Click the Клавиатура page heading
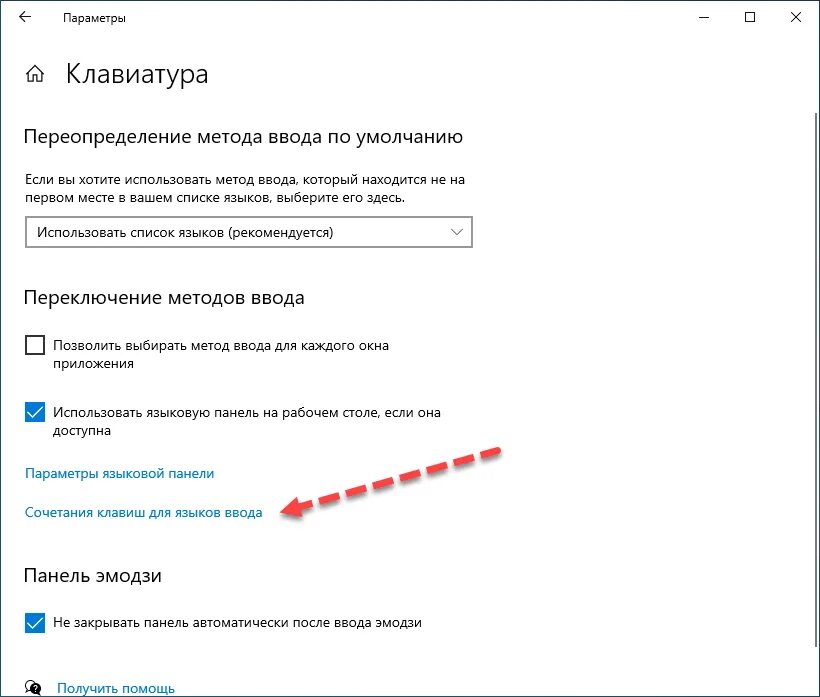This screenshot has width=820, height=697. tap(137, 74)
